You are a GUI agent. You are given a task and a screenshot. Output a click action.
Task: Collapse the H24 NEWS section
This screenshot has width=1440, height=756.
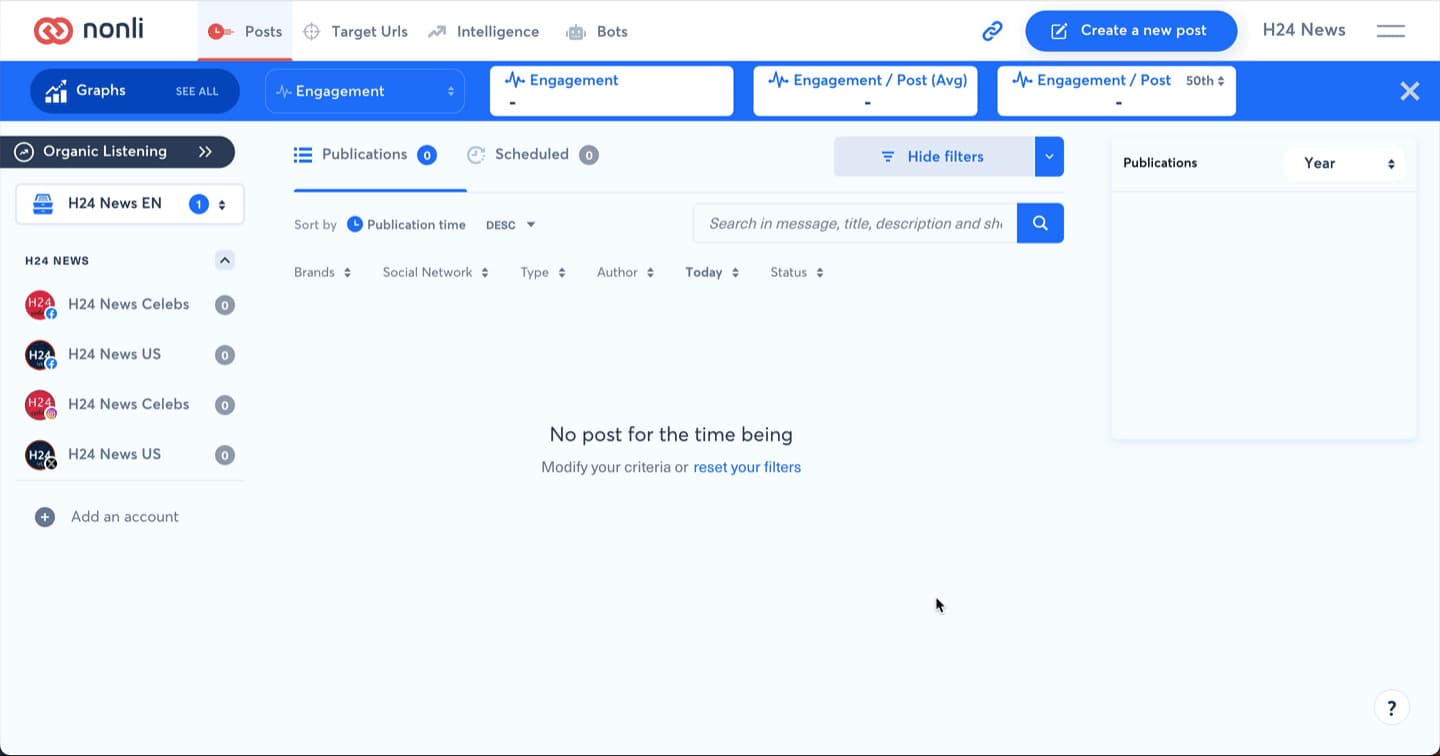[x=225, y=261]
